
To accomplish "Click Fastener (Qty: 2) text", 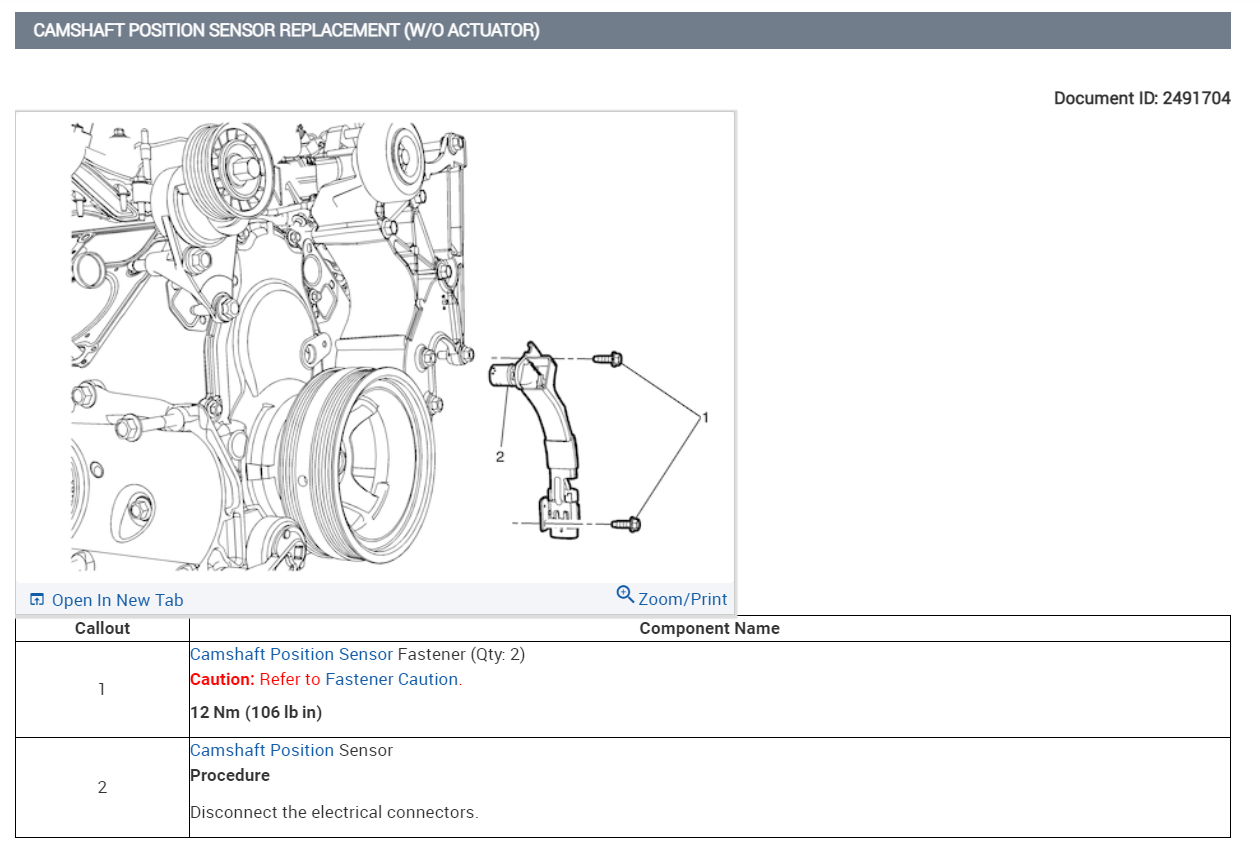I will (x=461, y=654).
